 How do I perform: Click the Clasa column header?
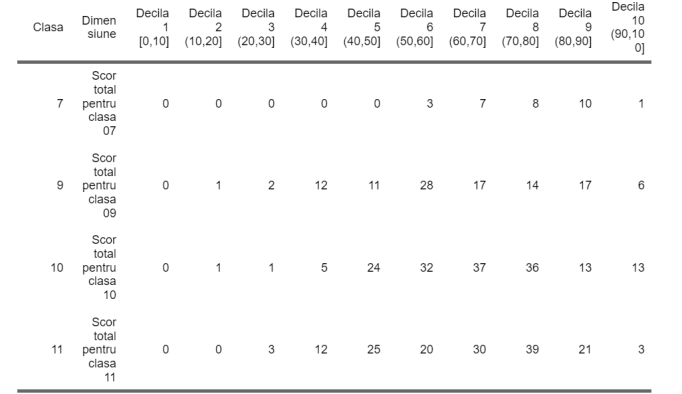48,27
